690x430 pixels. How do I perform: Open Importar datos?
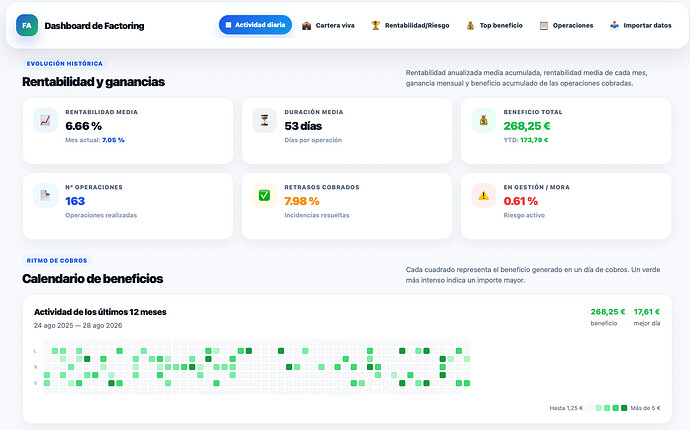(x=641, y=26)
